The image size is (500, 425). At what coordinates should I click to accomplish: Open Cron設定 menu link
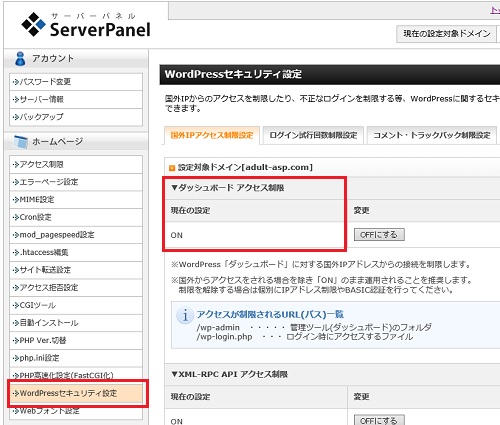(76, 217)
